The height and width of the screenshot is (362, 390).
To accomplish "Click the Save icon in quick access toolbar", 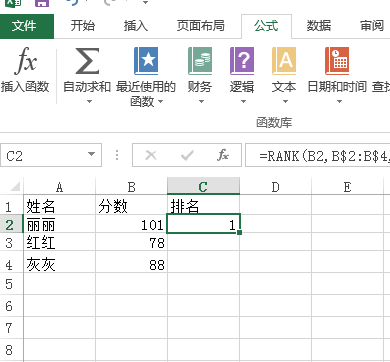I will (42, 3).
